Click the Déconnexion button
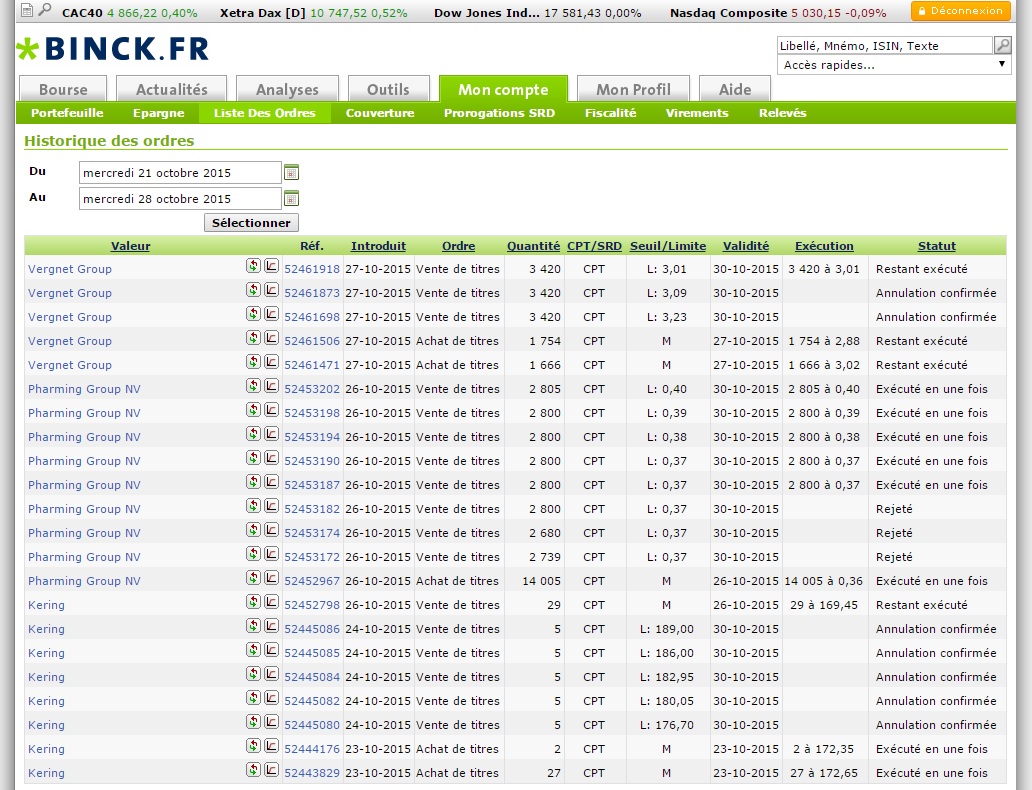 [x=960, y=11]
